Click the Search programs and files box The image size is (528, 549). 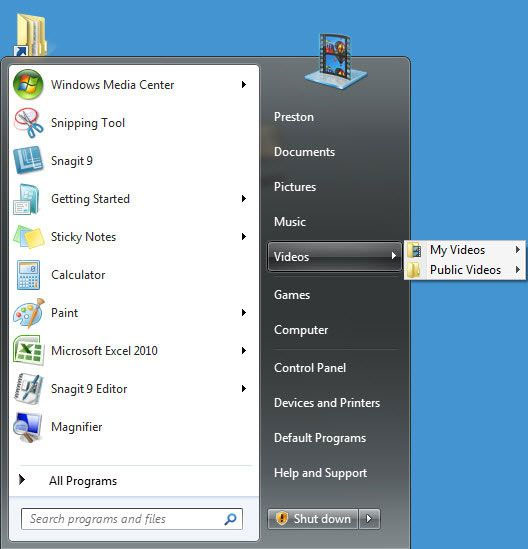point(132,519)
